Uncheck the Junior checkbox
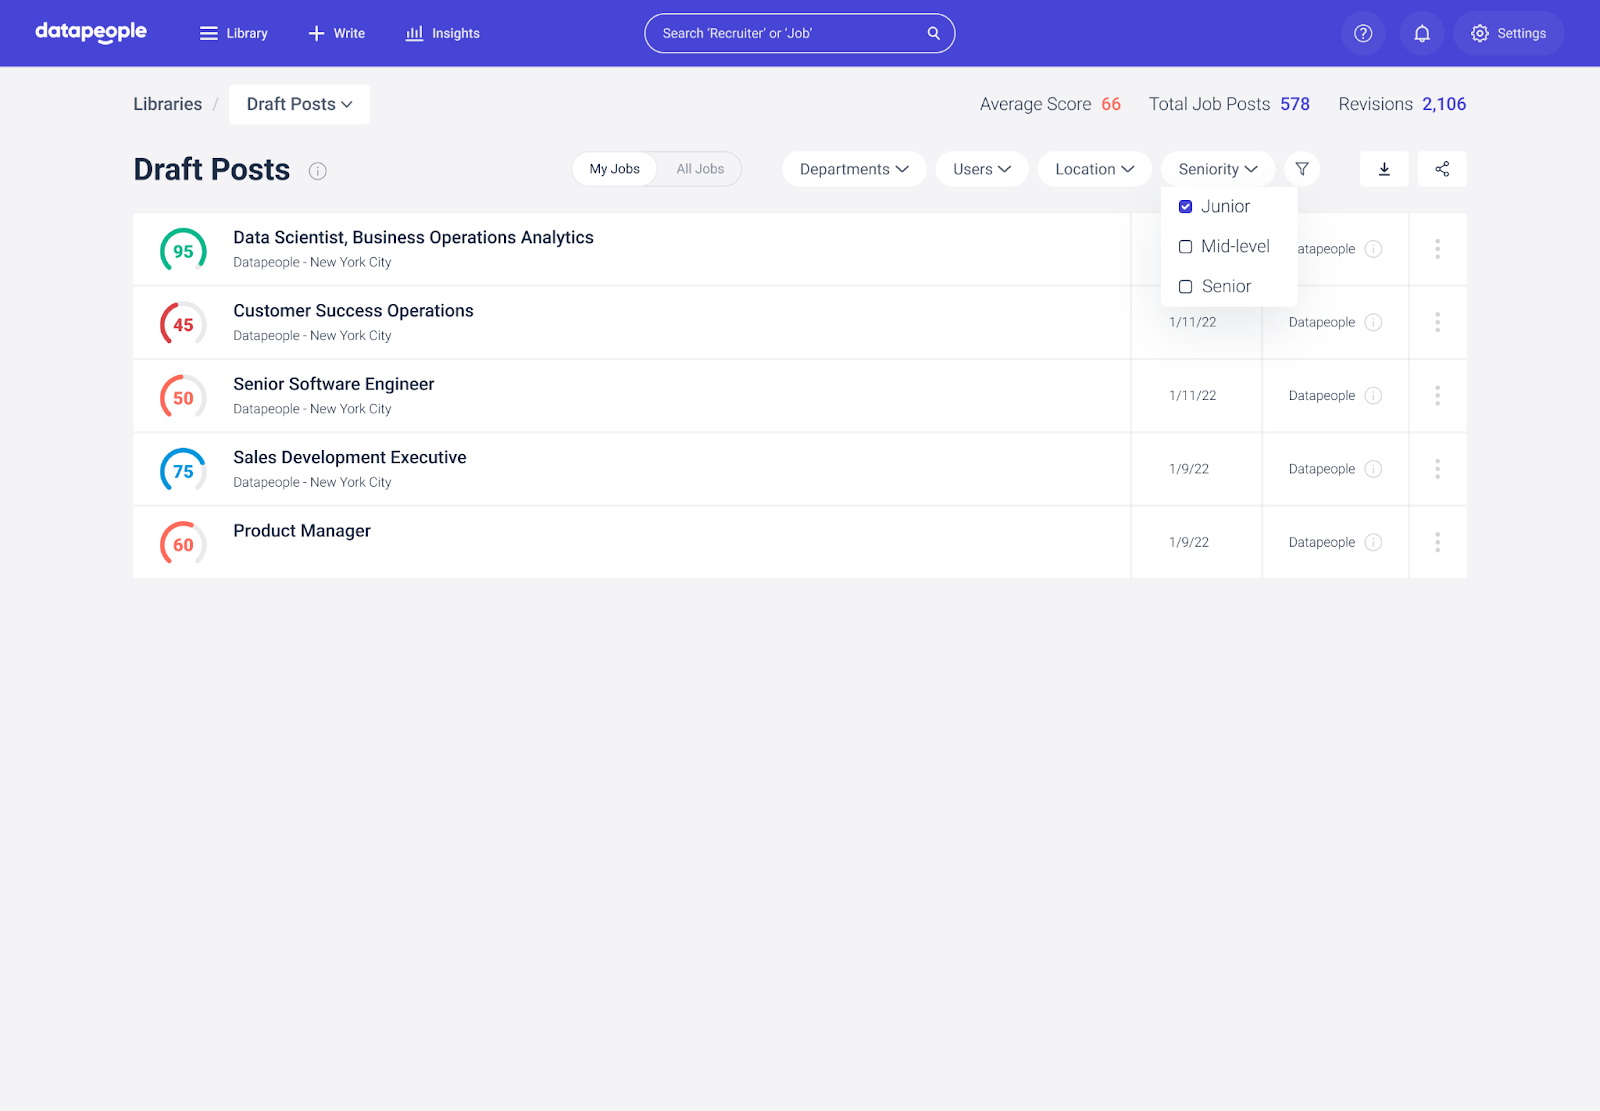1600x1111 pixels. point(1185,207)
